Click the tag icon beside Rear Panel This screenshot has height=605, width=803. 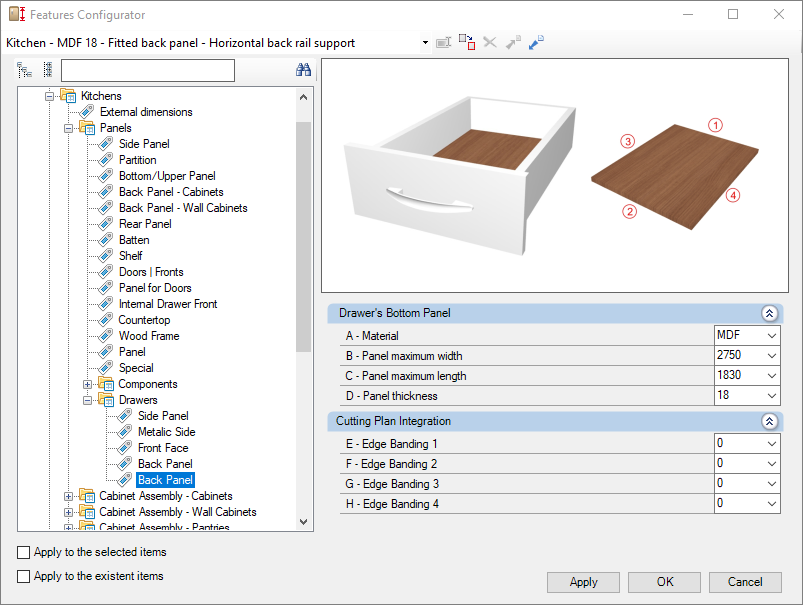[x=105, y=224]
